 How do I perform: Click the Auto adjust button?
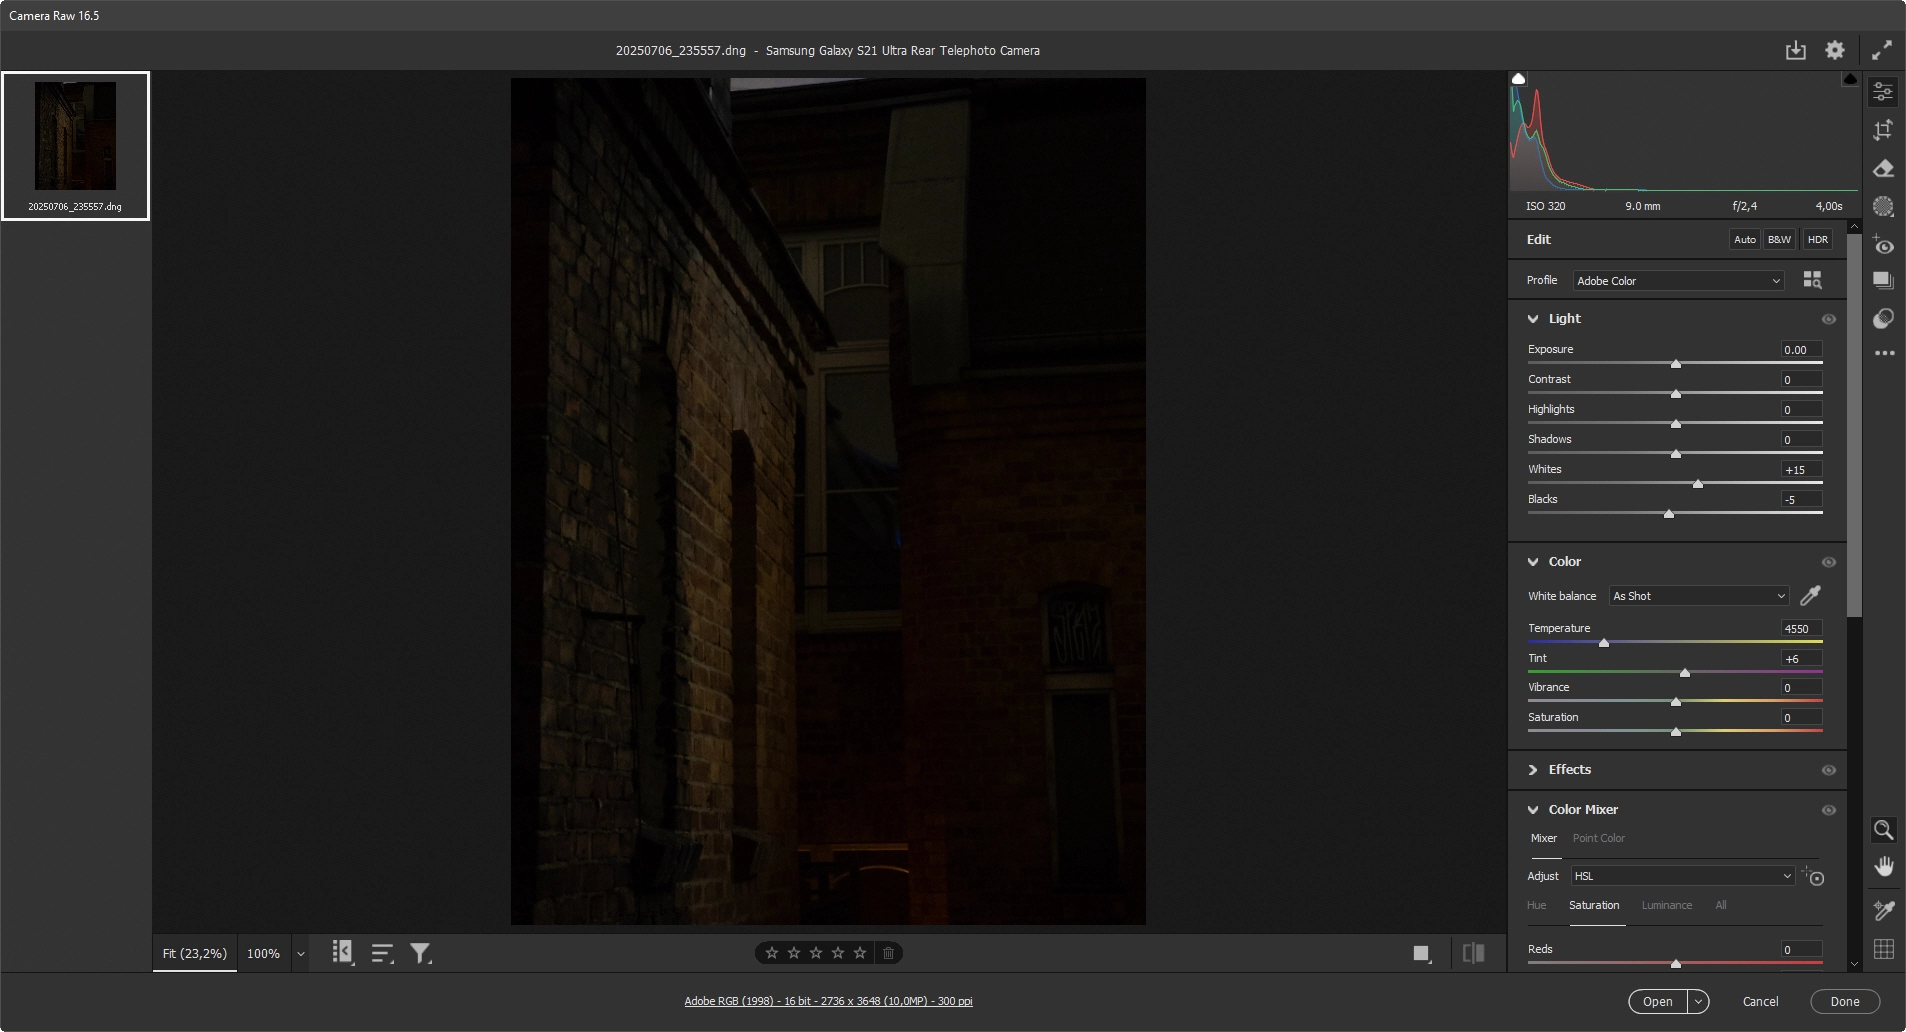click(1744, 239)
